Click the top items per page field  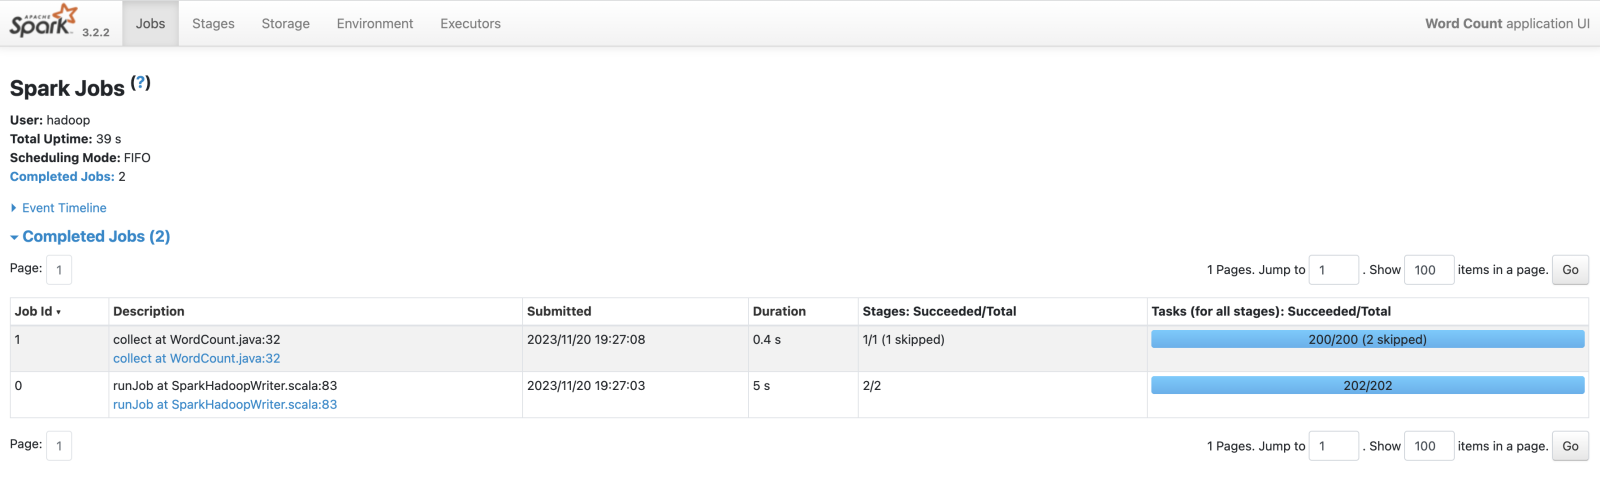(x=1428, y=270)
